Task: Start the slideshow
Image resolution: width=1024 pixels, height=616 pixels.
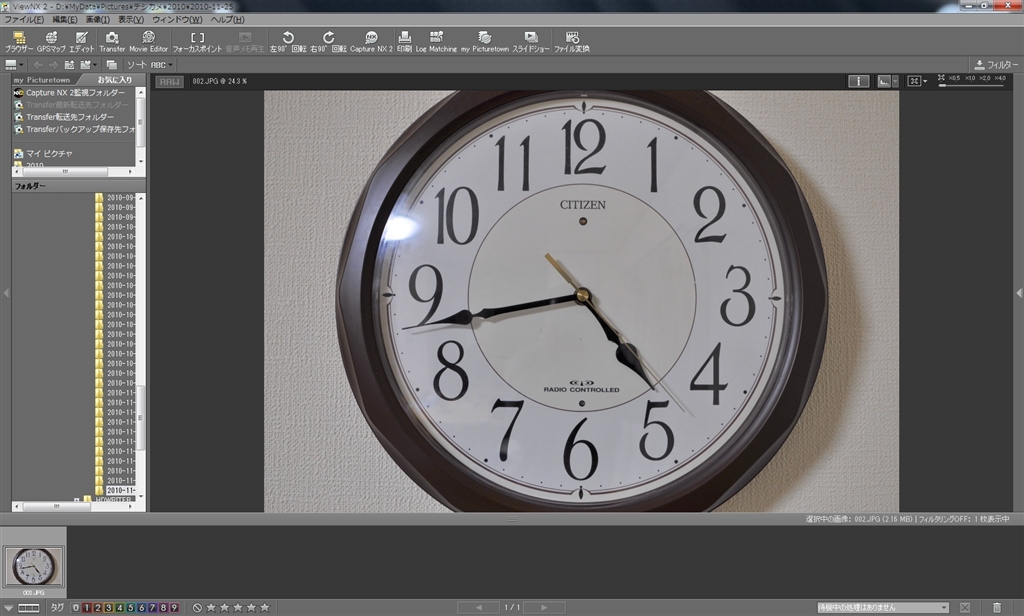Action: pyautogui.click(x=531, y=41)
